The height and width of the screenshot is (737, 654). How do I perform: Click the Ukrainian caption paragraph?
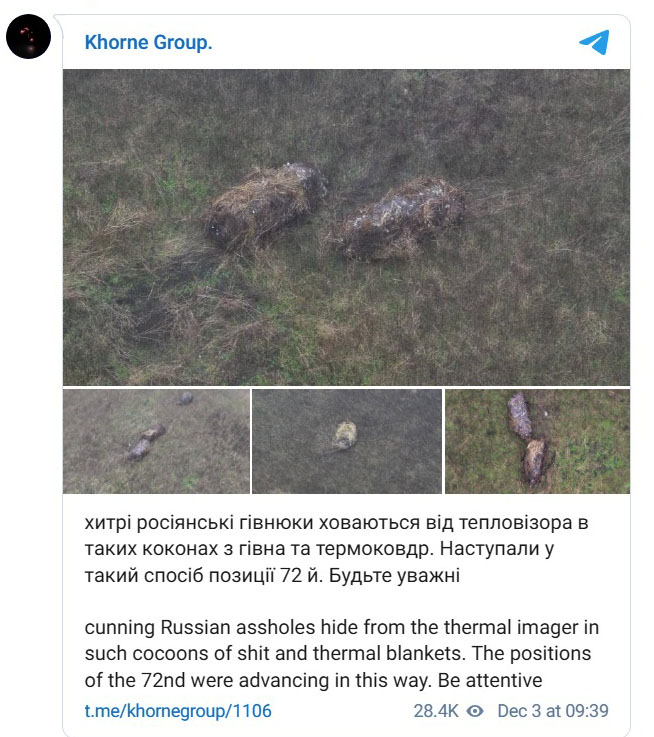(336, 549)
